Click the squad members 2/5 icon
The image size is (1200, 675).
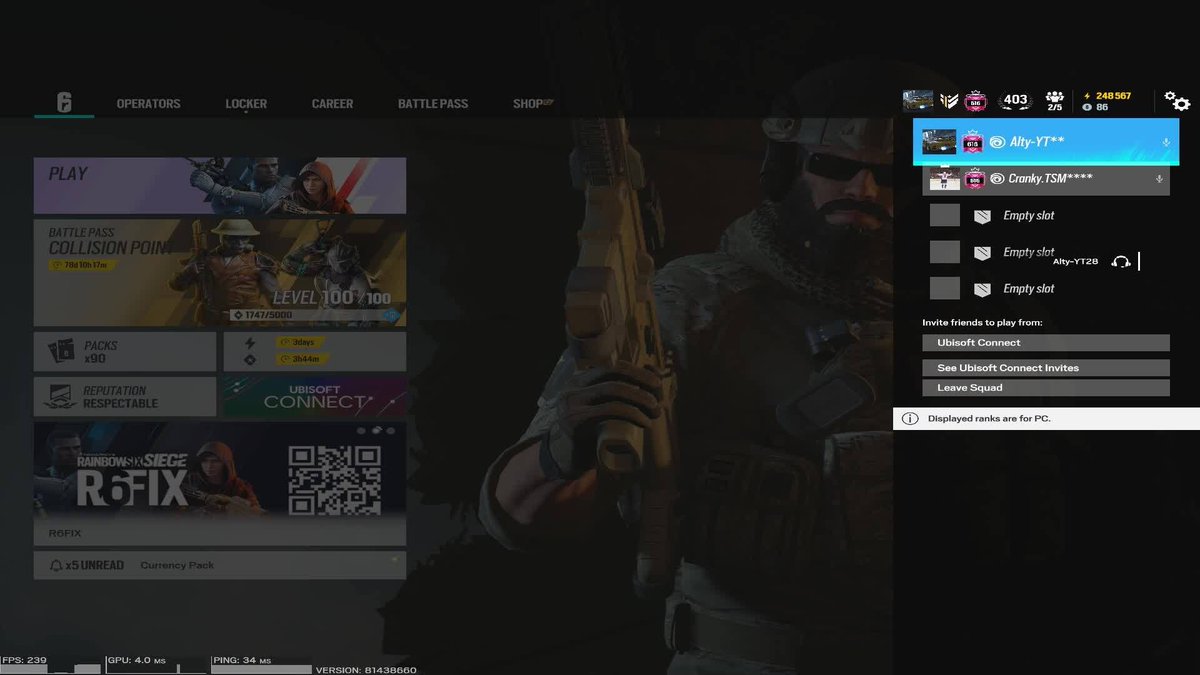tap(1054, 101)
